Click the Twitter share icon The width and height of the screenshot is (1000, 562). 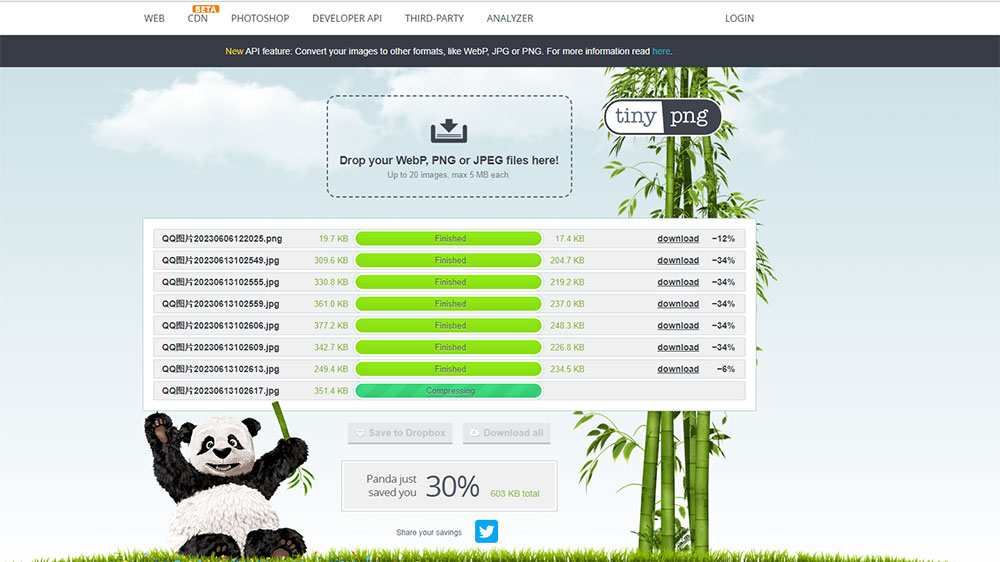pyautogui.click(x=486, y=531)
